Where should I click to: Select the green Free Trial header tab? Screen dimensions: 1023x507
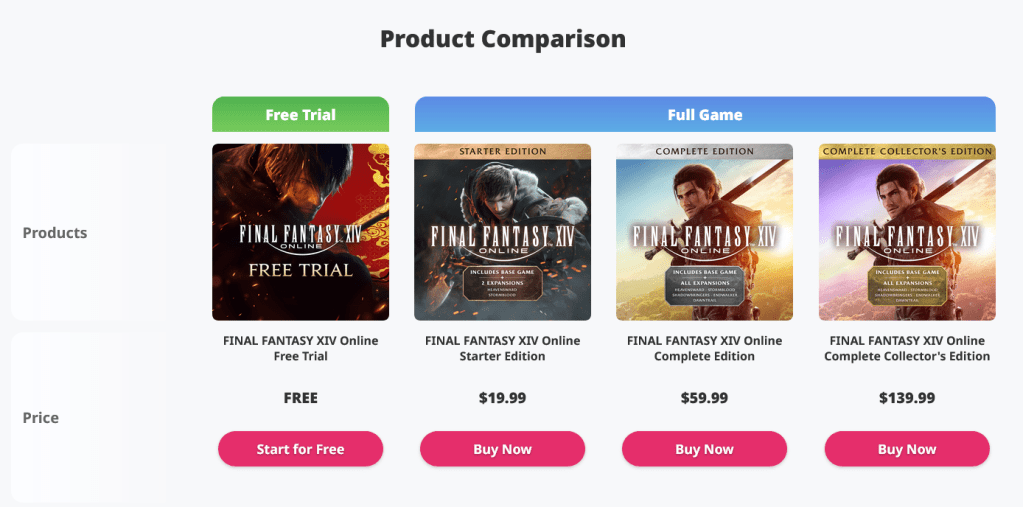pyautogui.click(x=300, y=115)
